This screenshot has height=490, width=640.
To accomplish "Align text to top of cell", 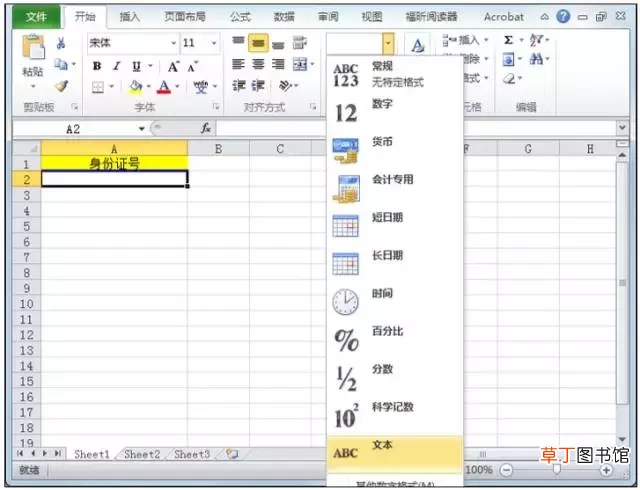I will [x=238, y=42].
